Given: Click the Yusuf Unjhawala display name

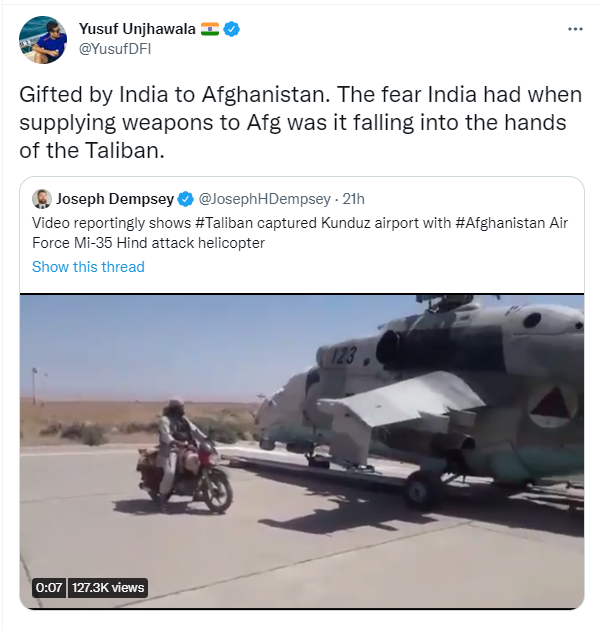Looking at the screenshot, I should (x=137, y=29).
